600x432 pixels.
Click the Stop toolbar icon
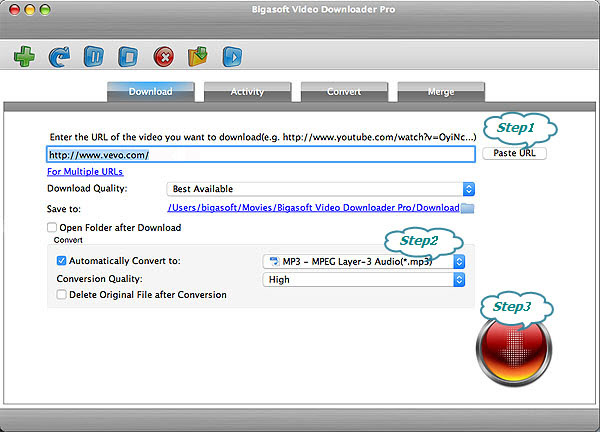(x=128, y=57)
